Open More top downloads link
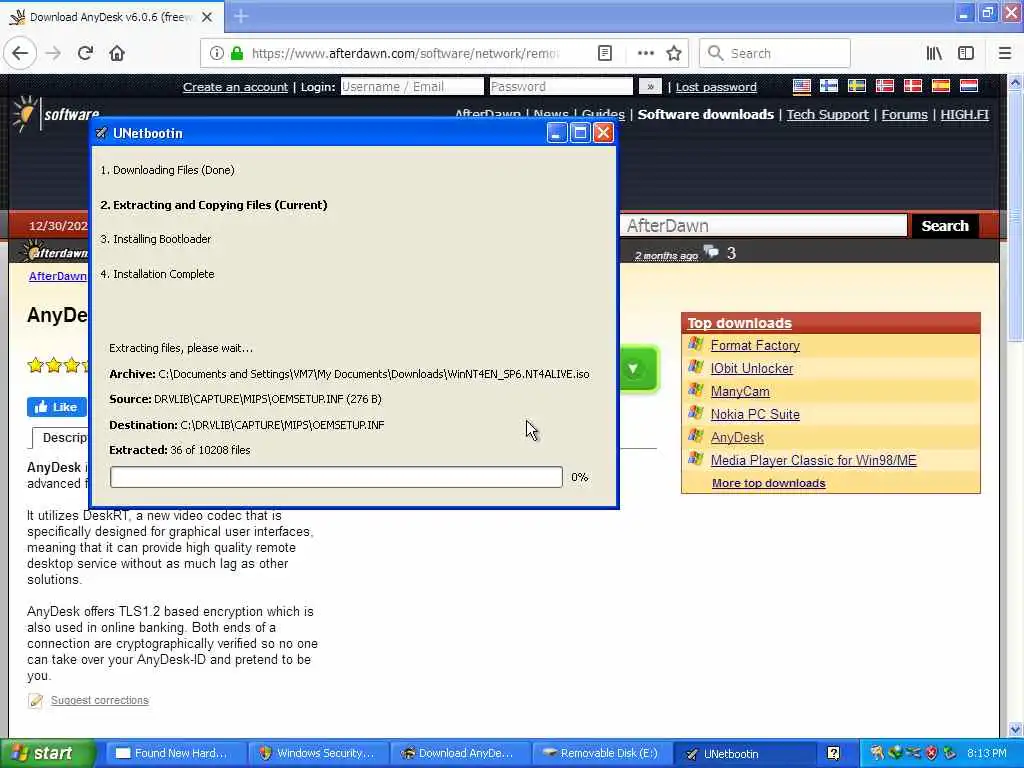Screen dimensions: 1024x768 tap(769, 483)
